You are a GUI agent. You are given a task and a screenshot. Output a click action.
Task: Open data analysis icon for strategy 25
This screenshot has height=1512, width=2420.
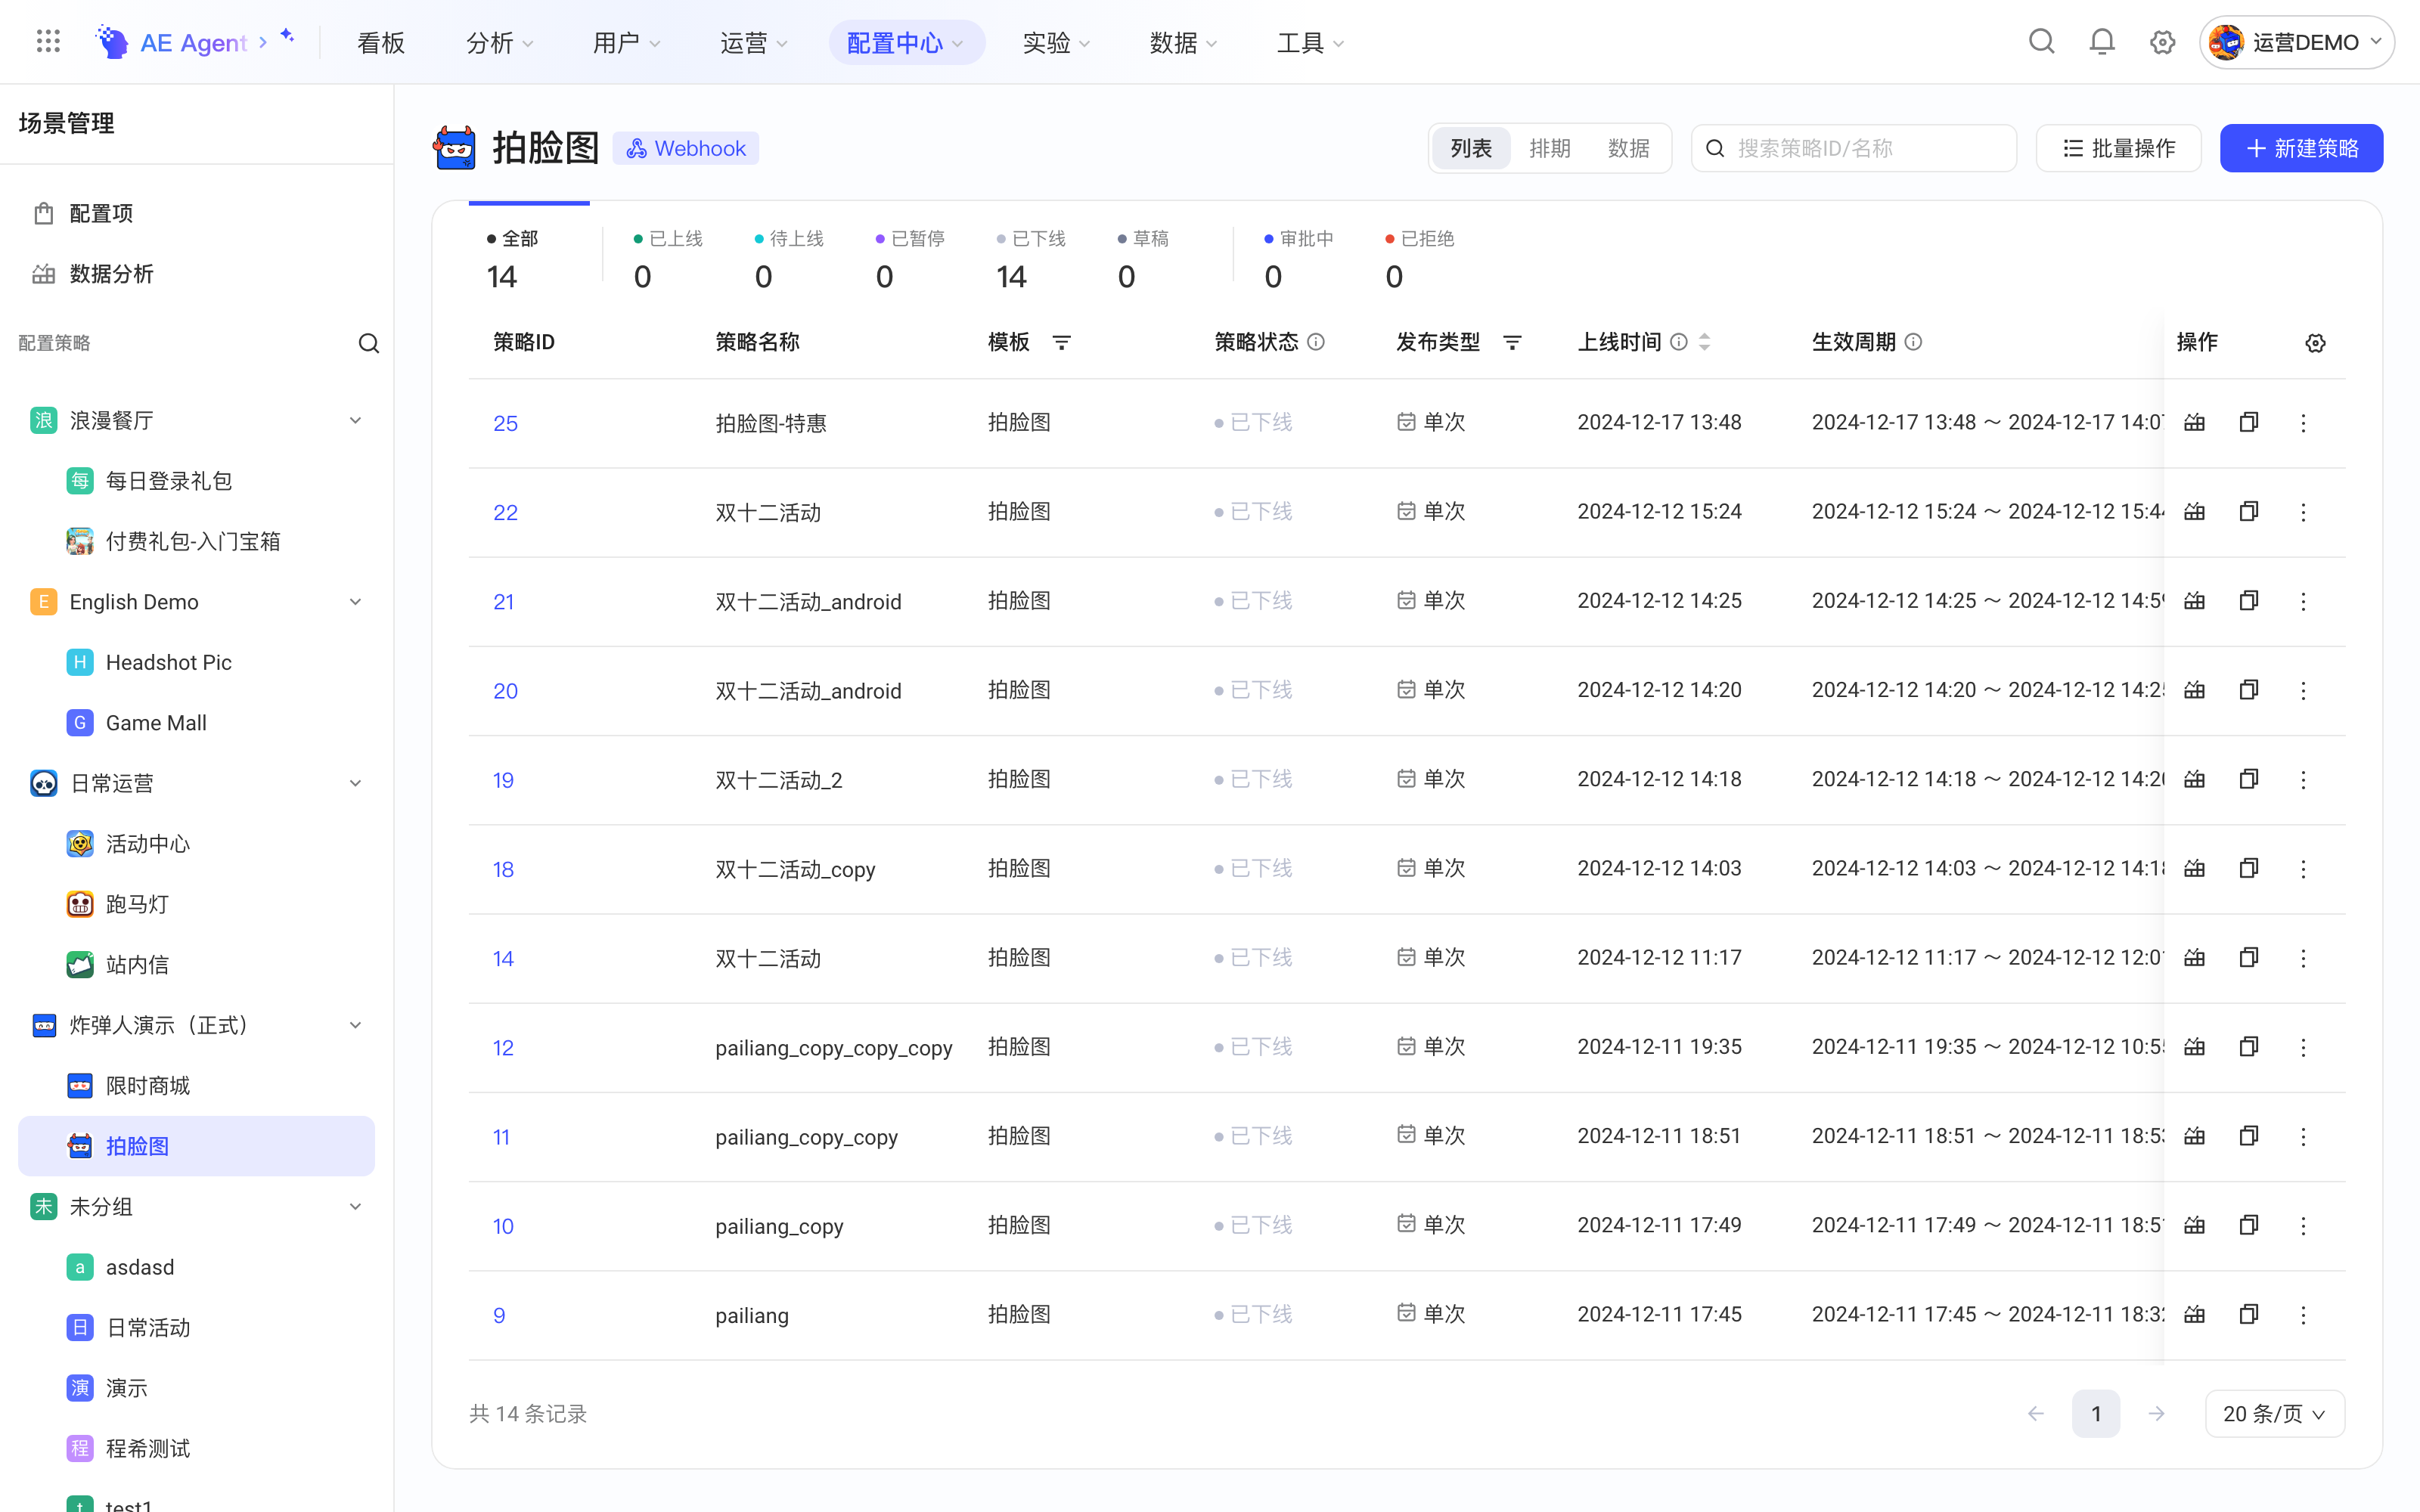click(x=2194, y=422)
